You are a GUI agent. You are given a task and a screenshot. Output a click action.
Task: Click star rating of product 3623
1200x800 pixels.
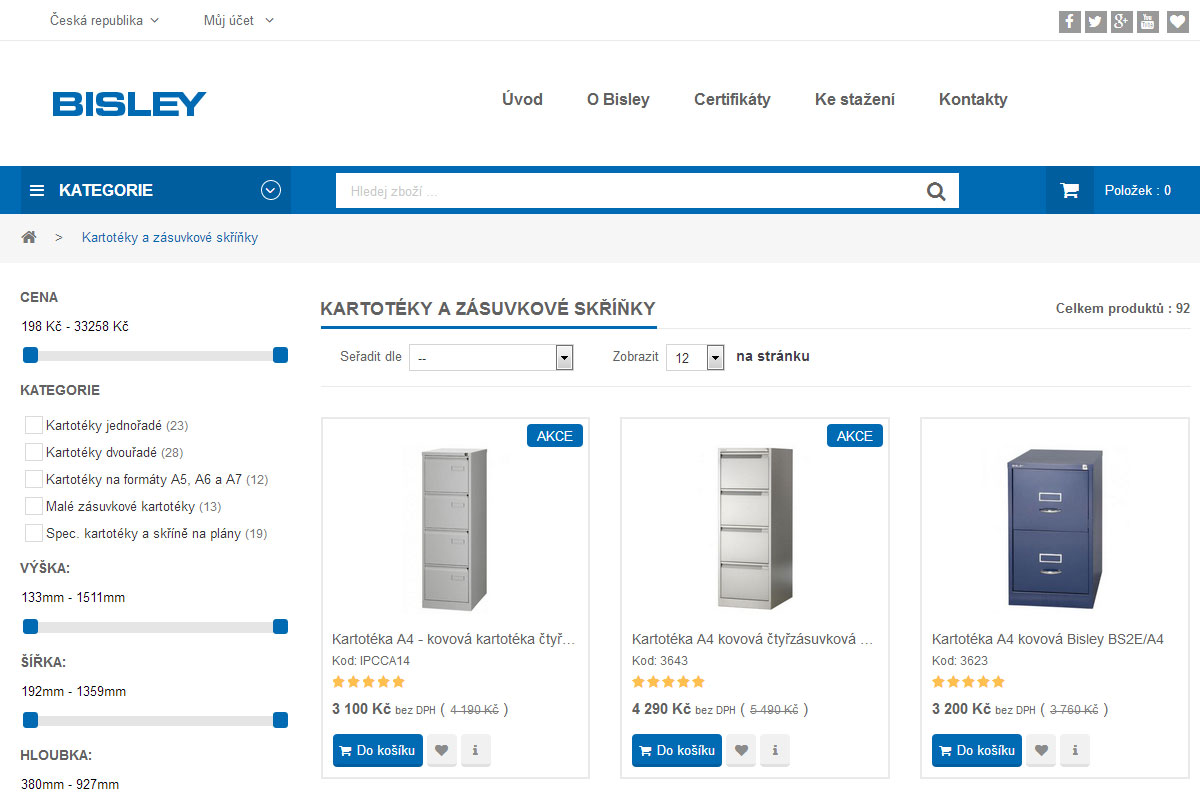(x=969, y=682)
